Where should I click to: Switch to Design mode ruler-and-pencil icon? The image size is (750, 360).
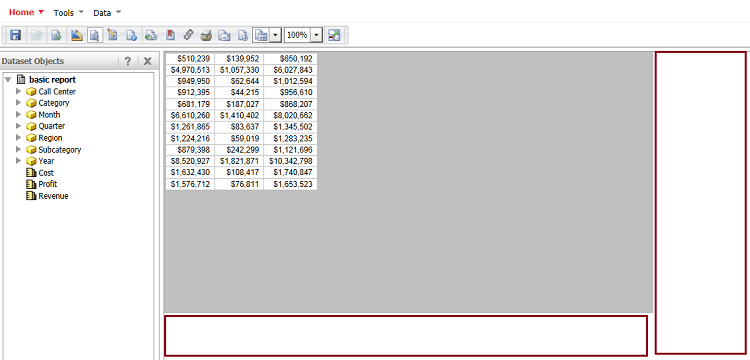click(x=77, y=35)
